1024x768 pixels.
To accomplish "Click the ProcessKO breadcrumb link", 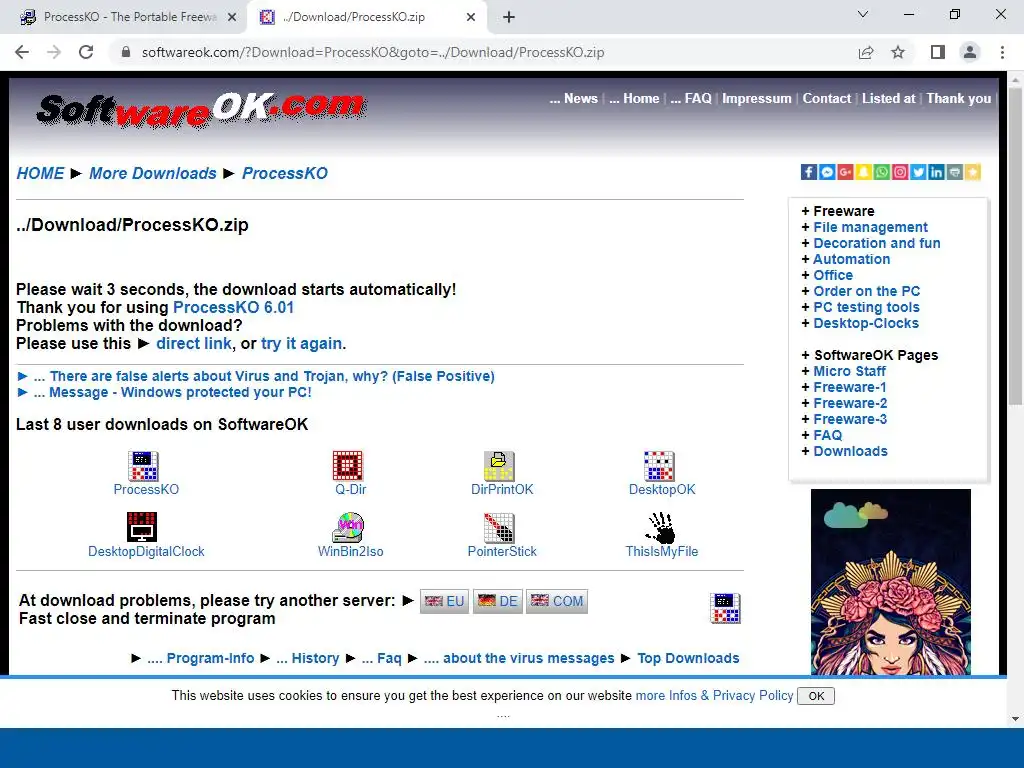I will click(x=285, y=173).
